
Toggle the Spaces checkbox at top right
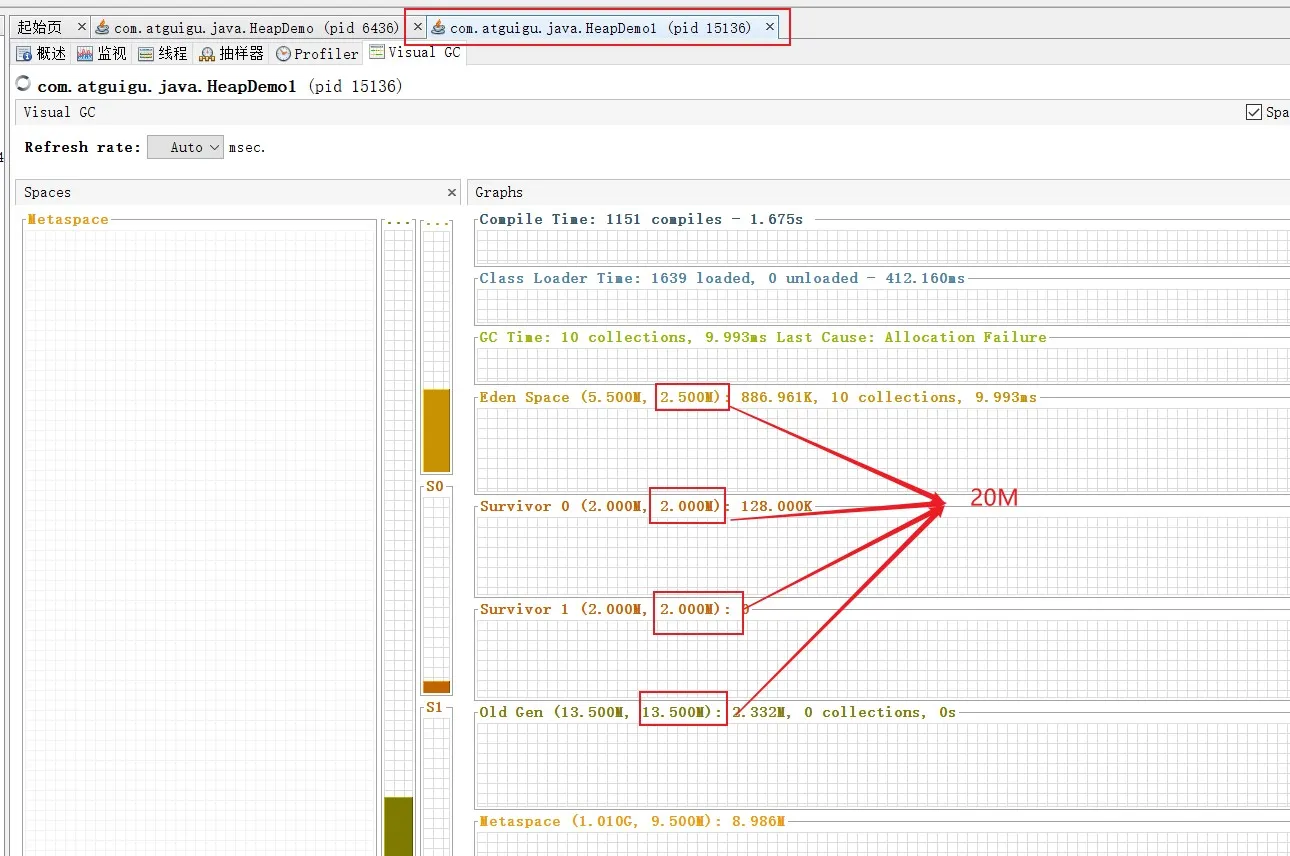pyautogui.click(x=1254, y=112)
